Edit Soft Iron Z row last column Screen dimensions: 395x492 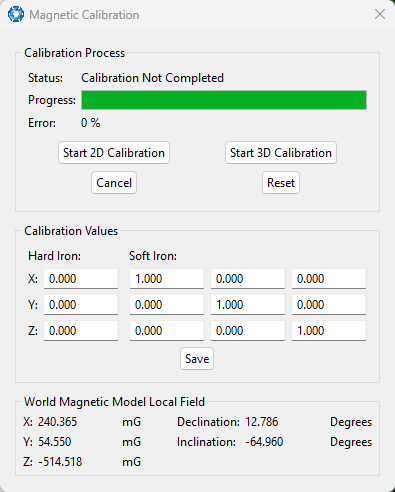[329, 331]
